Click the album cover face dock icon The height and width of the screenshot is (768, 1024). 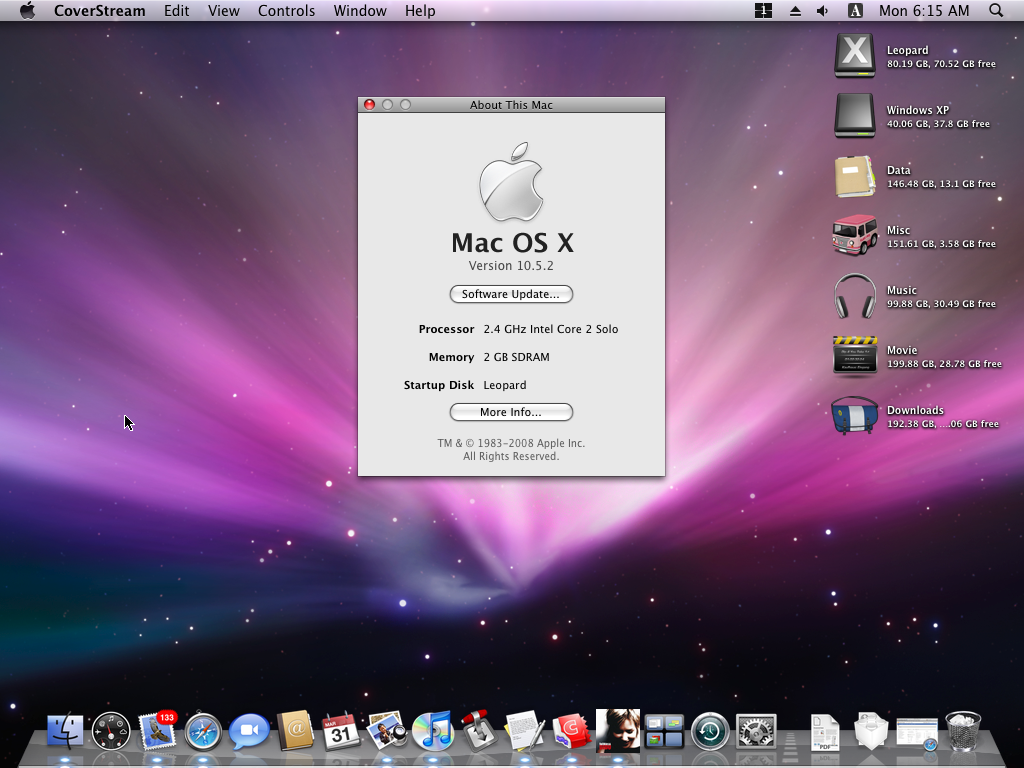pyautogui.click(x=618, y=731)
